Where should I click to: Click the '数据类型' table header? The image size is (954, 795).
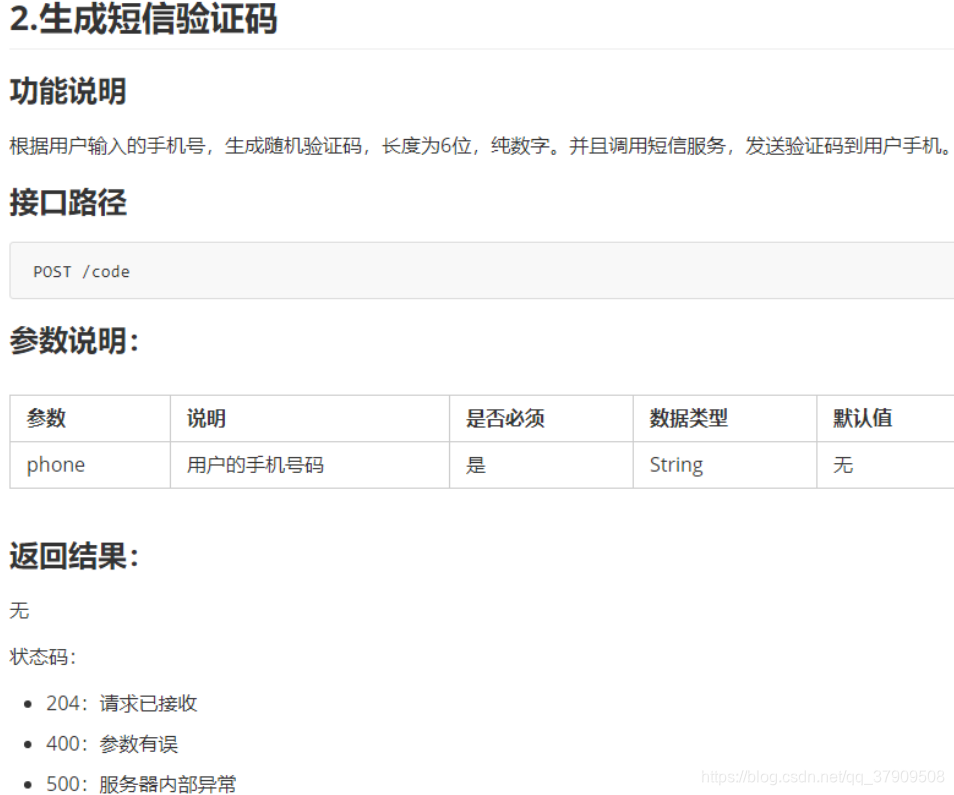(725, 418)
